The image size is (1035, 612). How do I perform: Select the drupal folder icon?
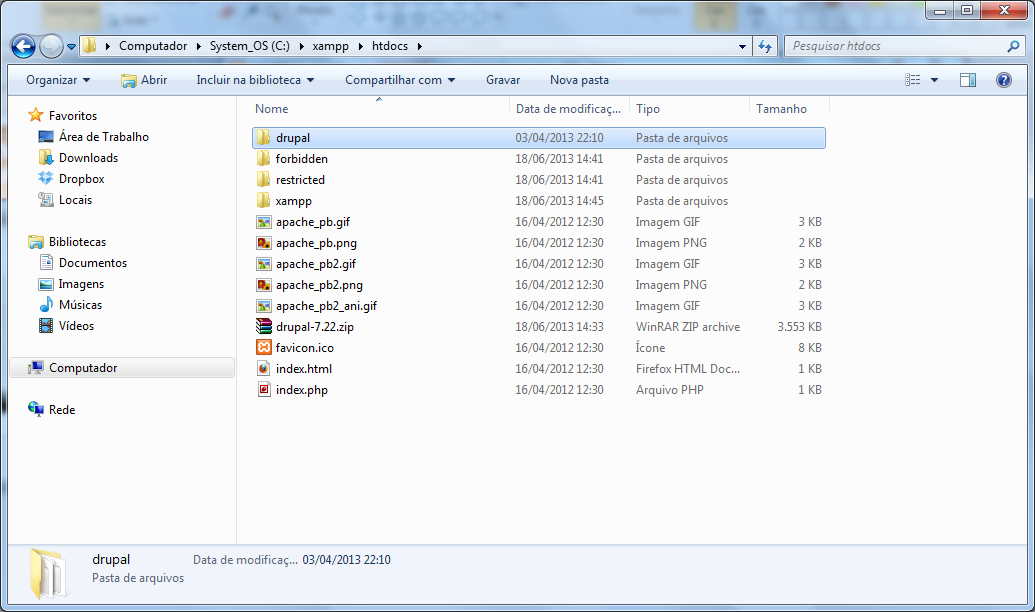(263, 137)
